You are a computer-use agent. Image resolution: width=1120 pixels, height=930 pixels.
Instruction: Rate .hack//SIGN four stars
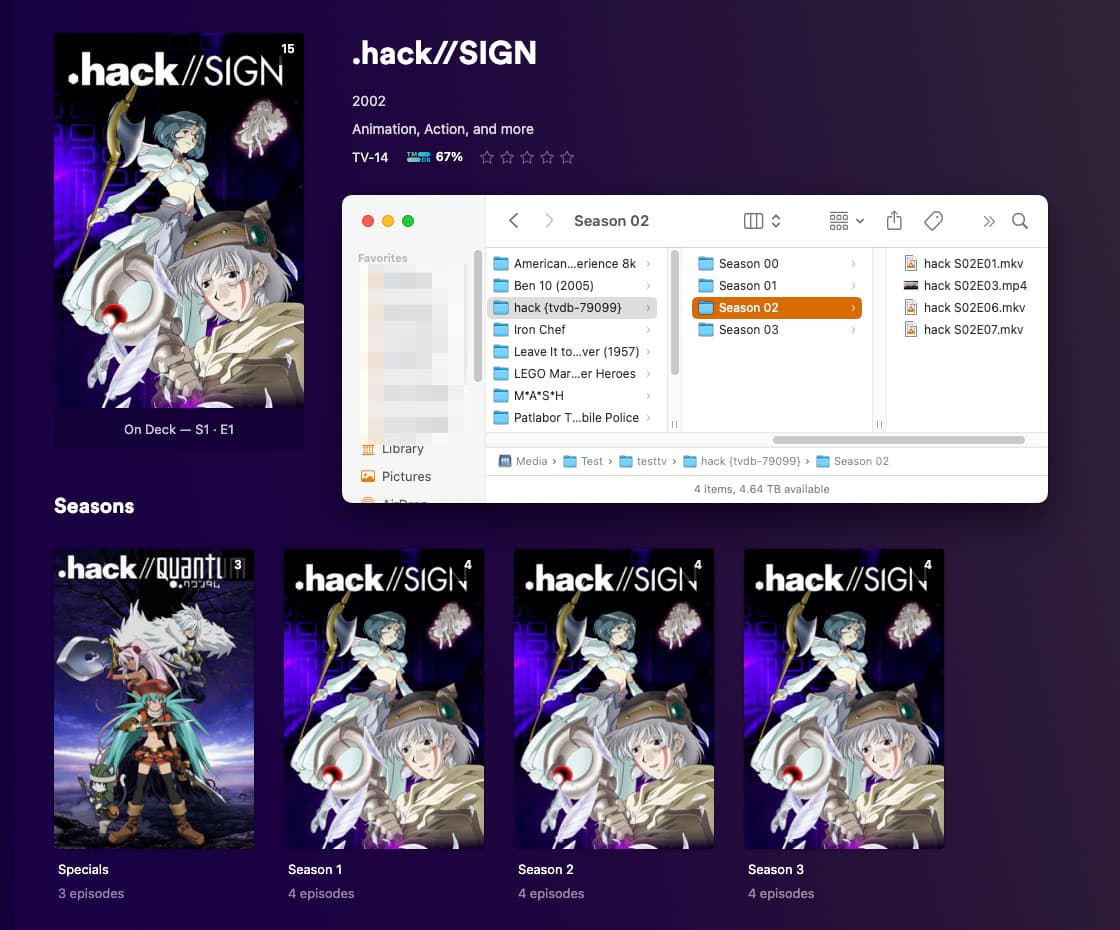point(547,157)
